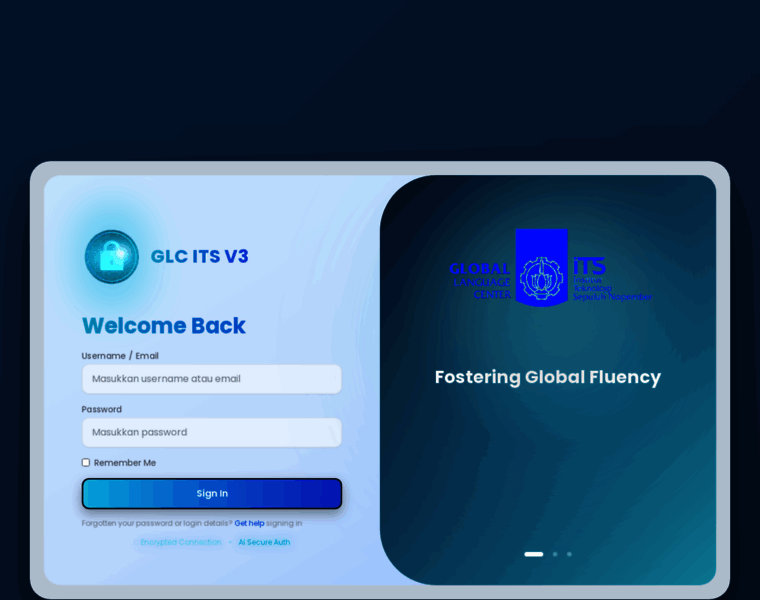Click the Password field label

coord(102,409)
